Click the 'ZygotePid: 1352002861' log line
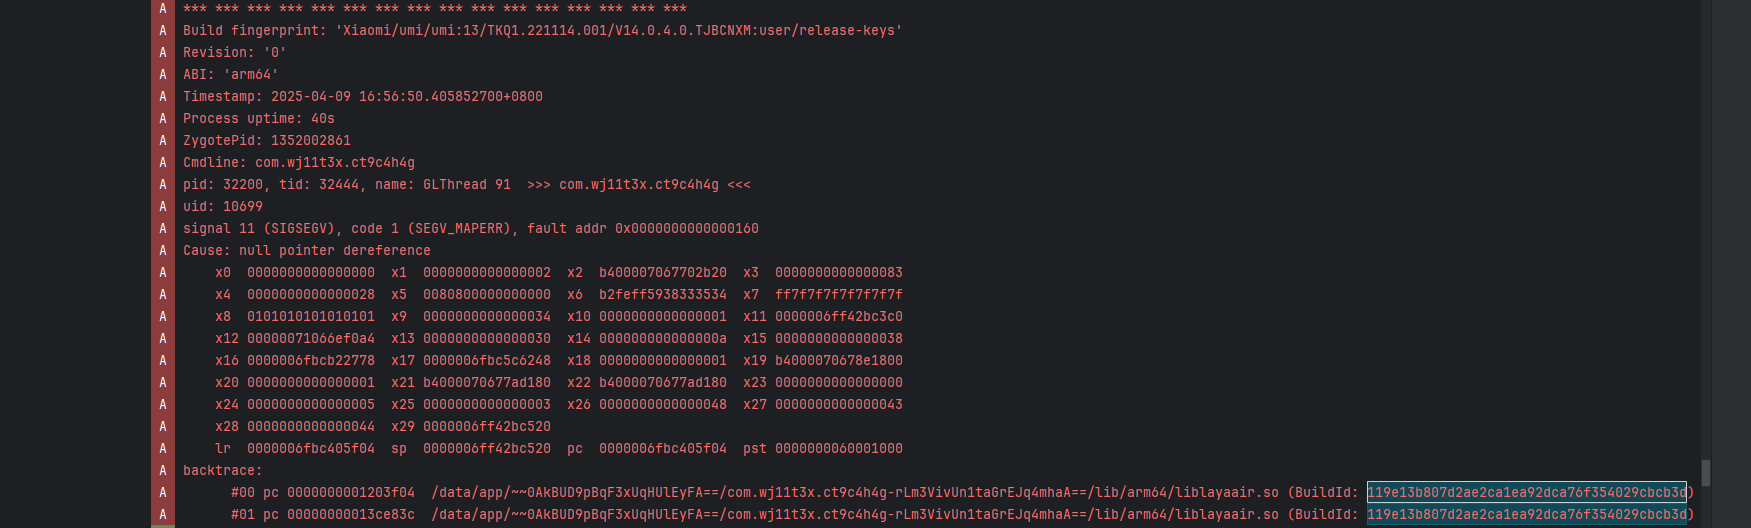Image resolution: width=1751 pixels, height=528 pixels. (x=266, y=140)
